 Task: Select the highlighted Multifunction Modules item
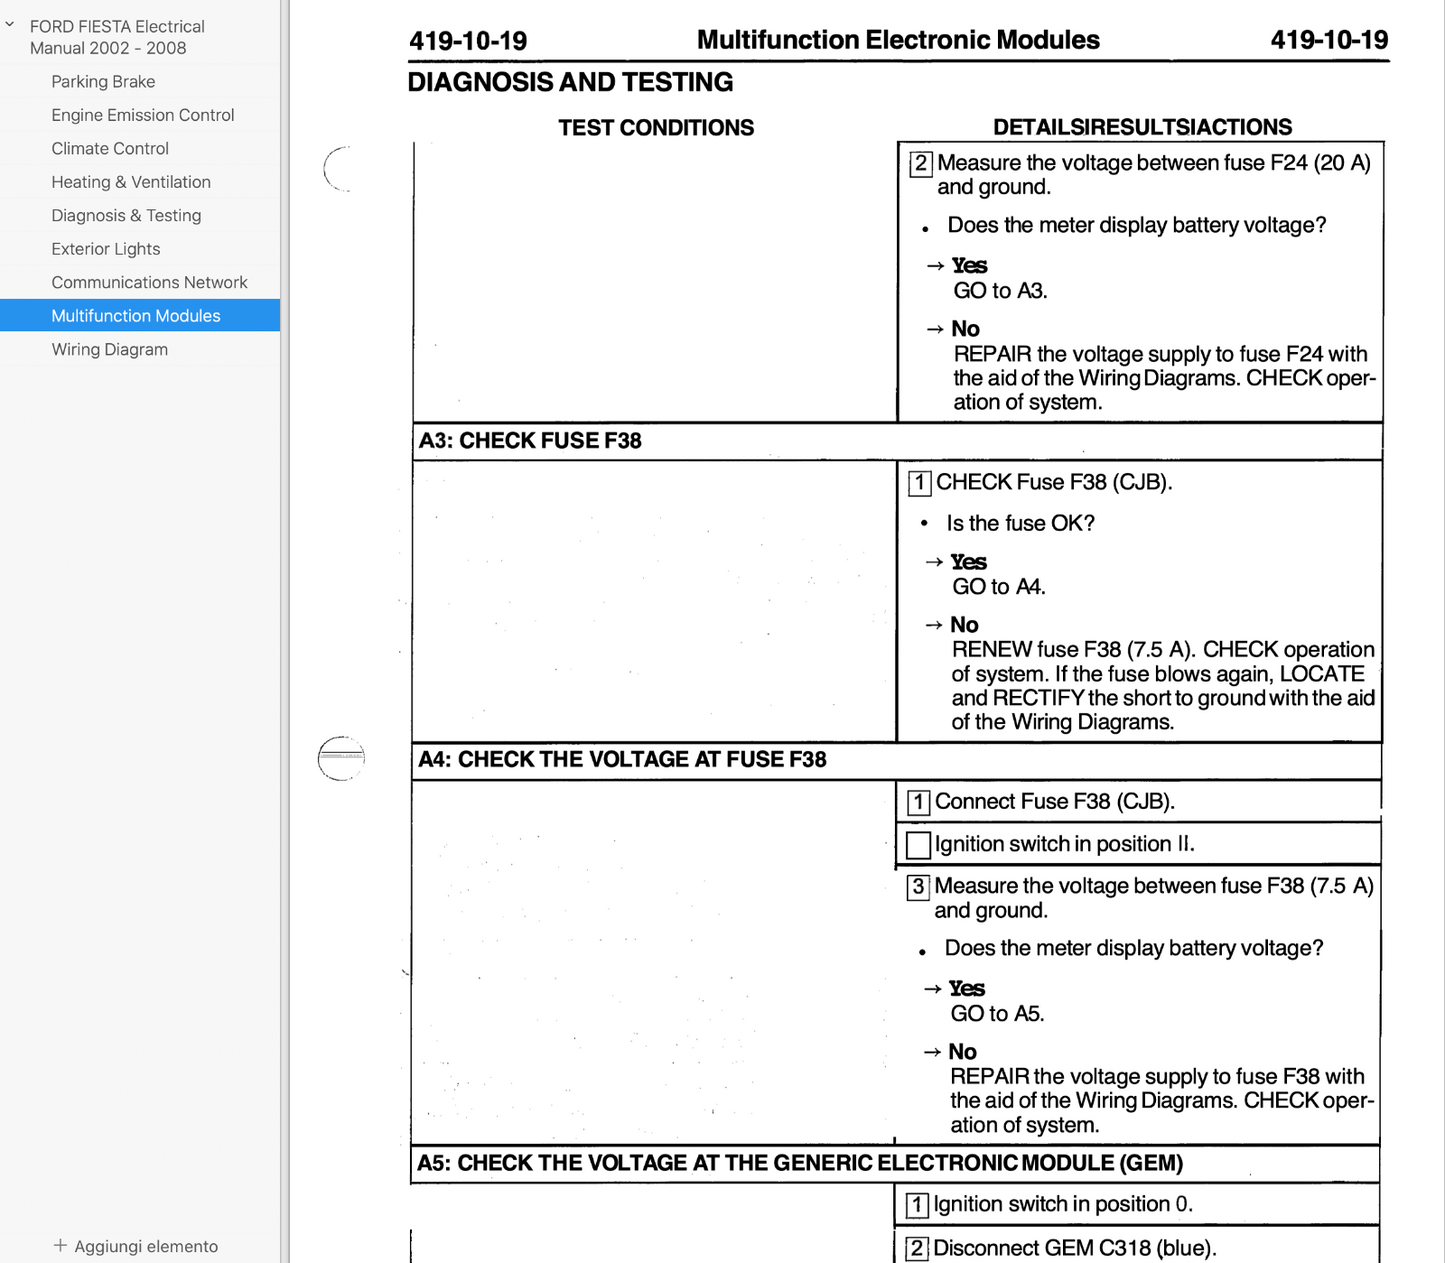point(135,316)
